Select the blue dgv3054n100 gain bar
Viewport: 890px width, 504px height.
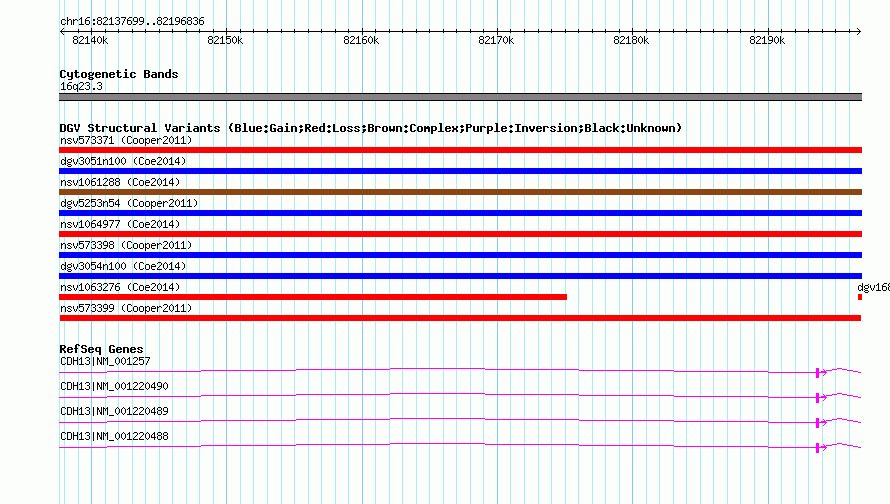click(x=460, y=276)
